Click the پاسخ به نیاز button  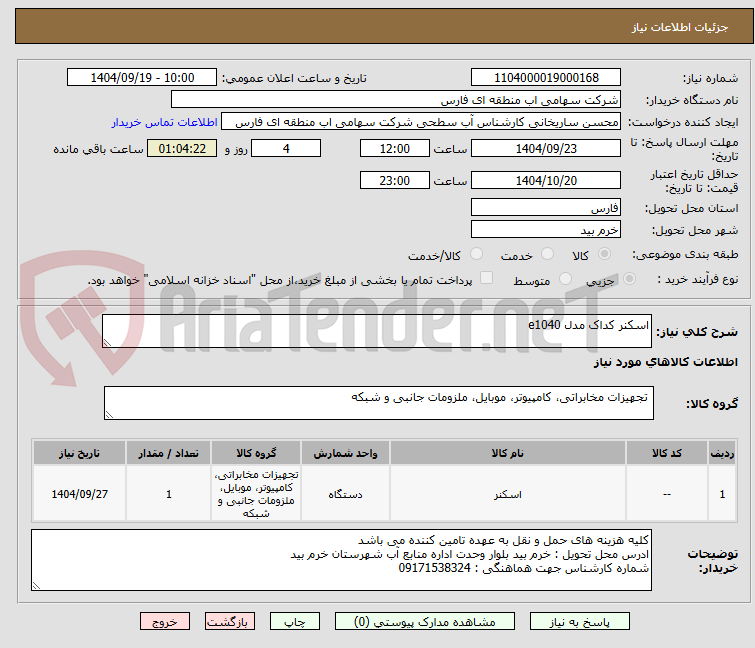click(579, 622)
